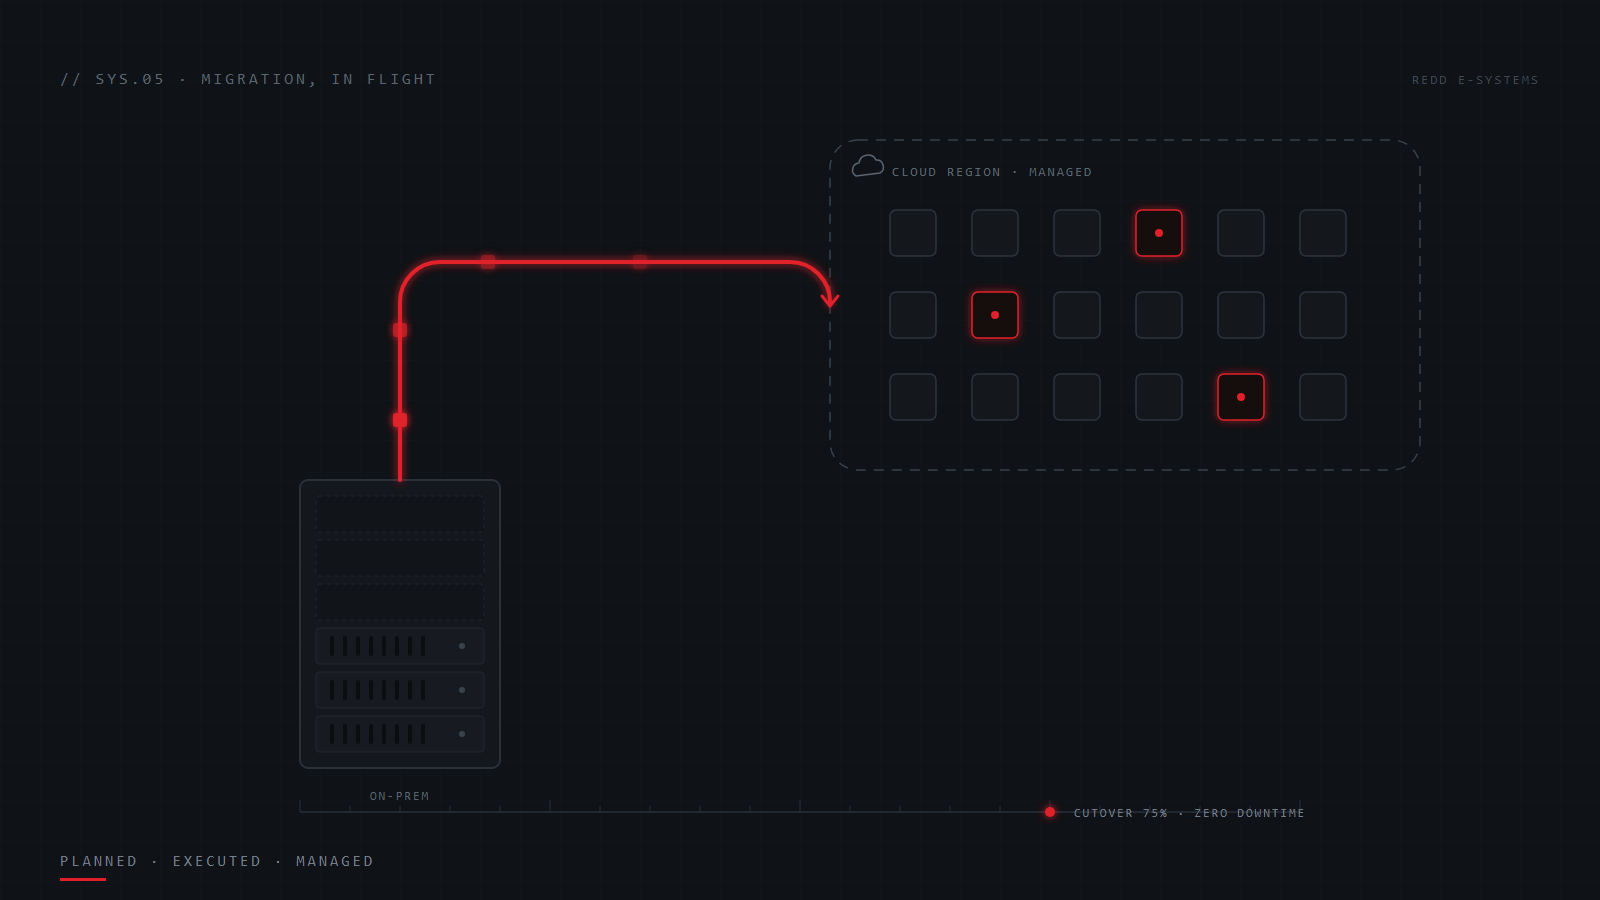This screenshot has height=900, width=1600.
Task: Select the bottom server unit in the rack
Action: (x=400, y=734)
